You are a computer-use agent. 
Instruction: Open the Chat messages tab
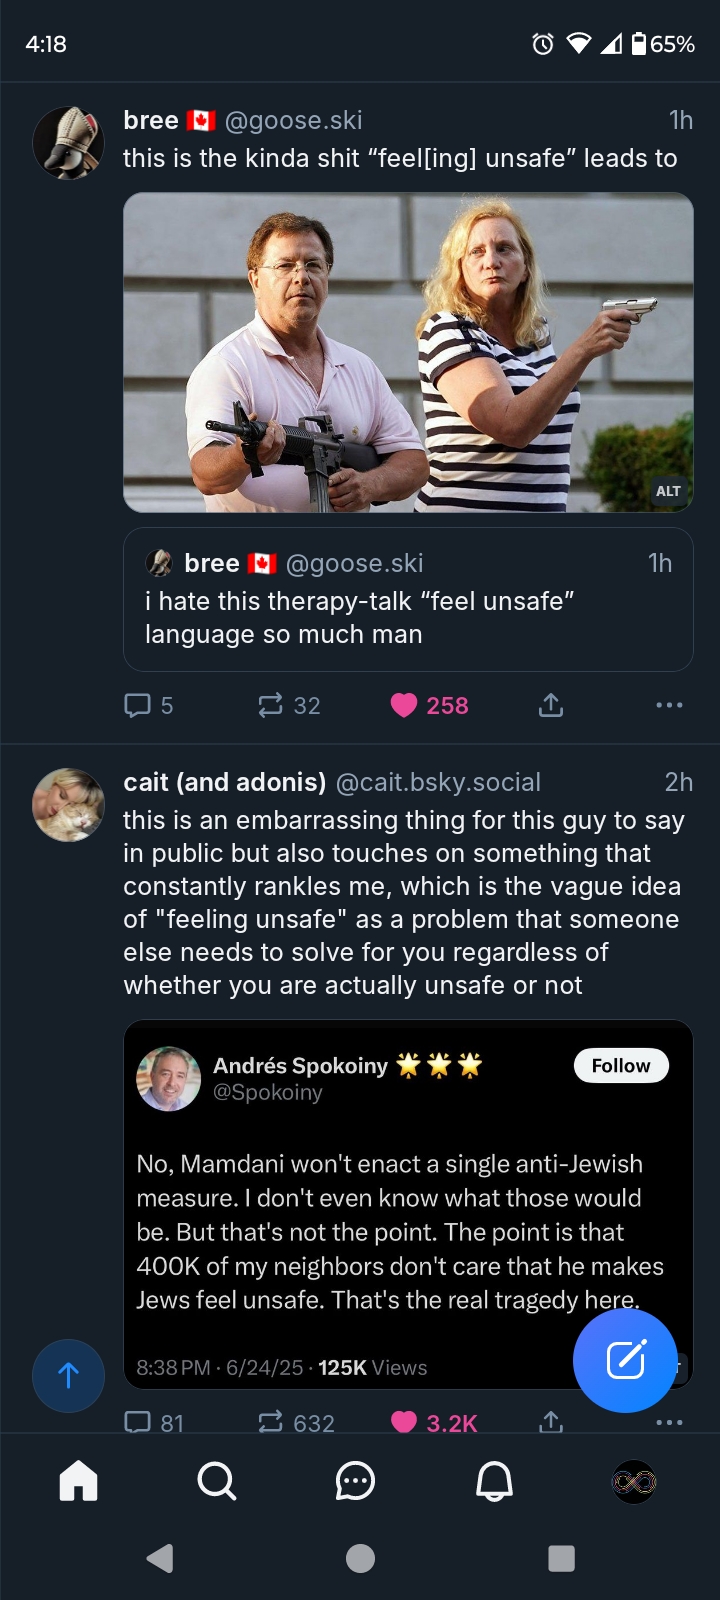[x=355, y=1481]
